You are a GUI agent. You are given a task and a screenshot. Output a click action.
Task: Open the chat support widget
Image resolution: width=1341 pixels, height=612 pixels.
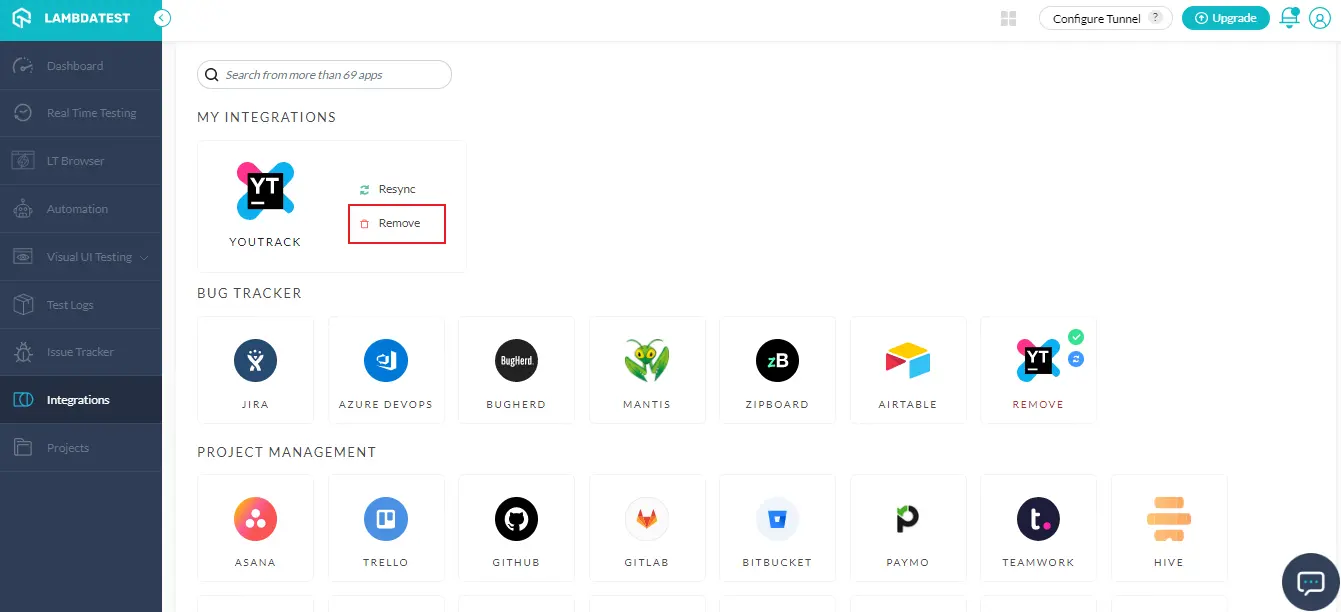tap(1310, 582)
